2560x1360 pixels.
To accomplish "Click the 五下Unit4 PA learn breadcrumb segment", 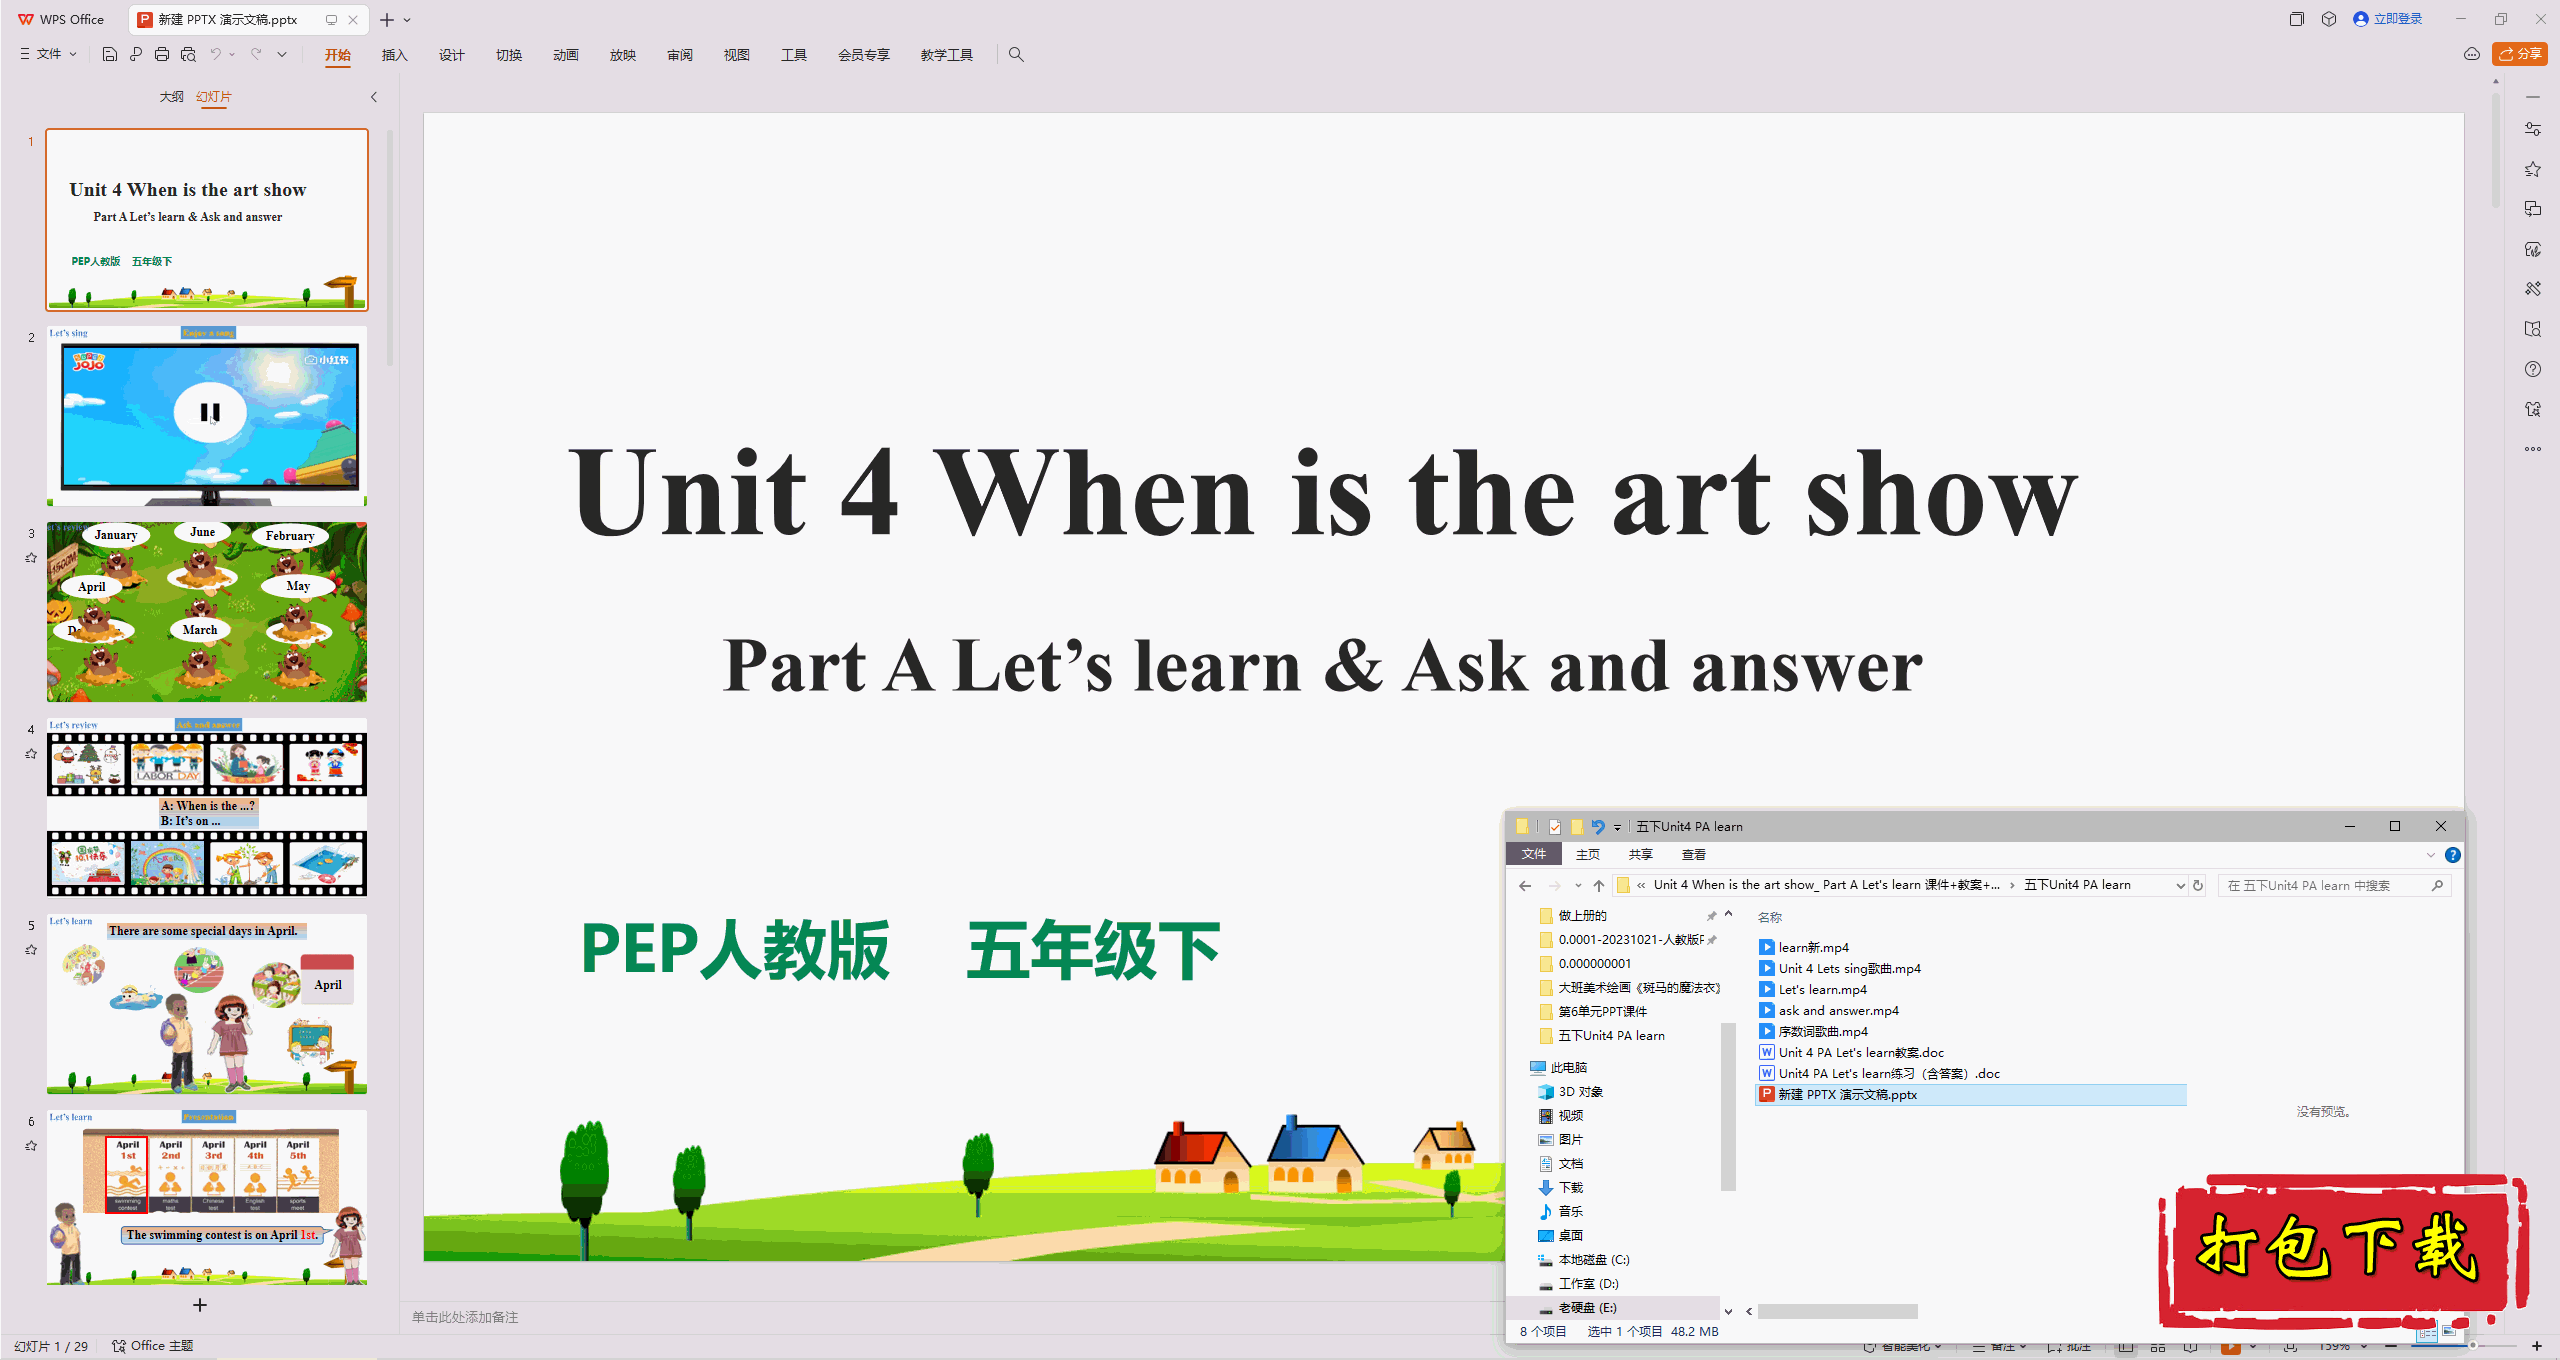I will pyautogui.click(x=2077, y=885).
